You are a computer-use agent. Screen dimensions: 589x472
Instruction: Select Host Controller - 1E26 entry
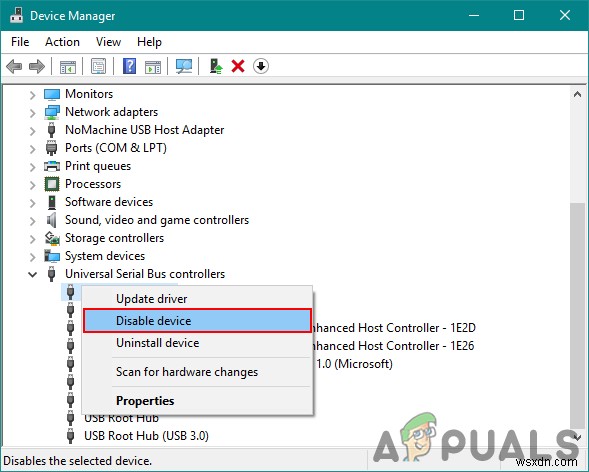394,346
